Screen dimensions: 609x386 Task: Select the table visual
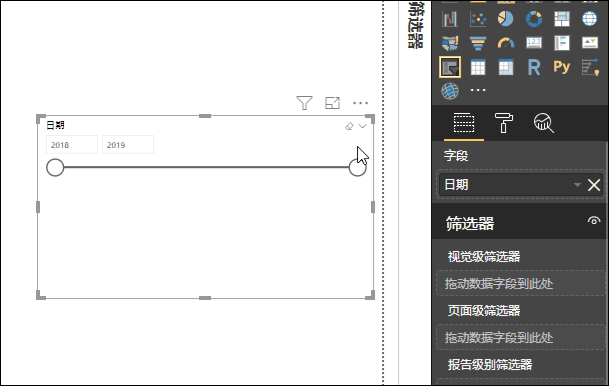point(478,68)
